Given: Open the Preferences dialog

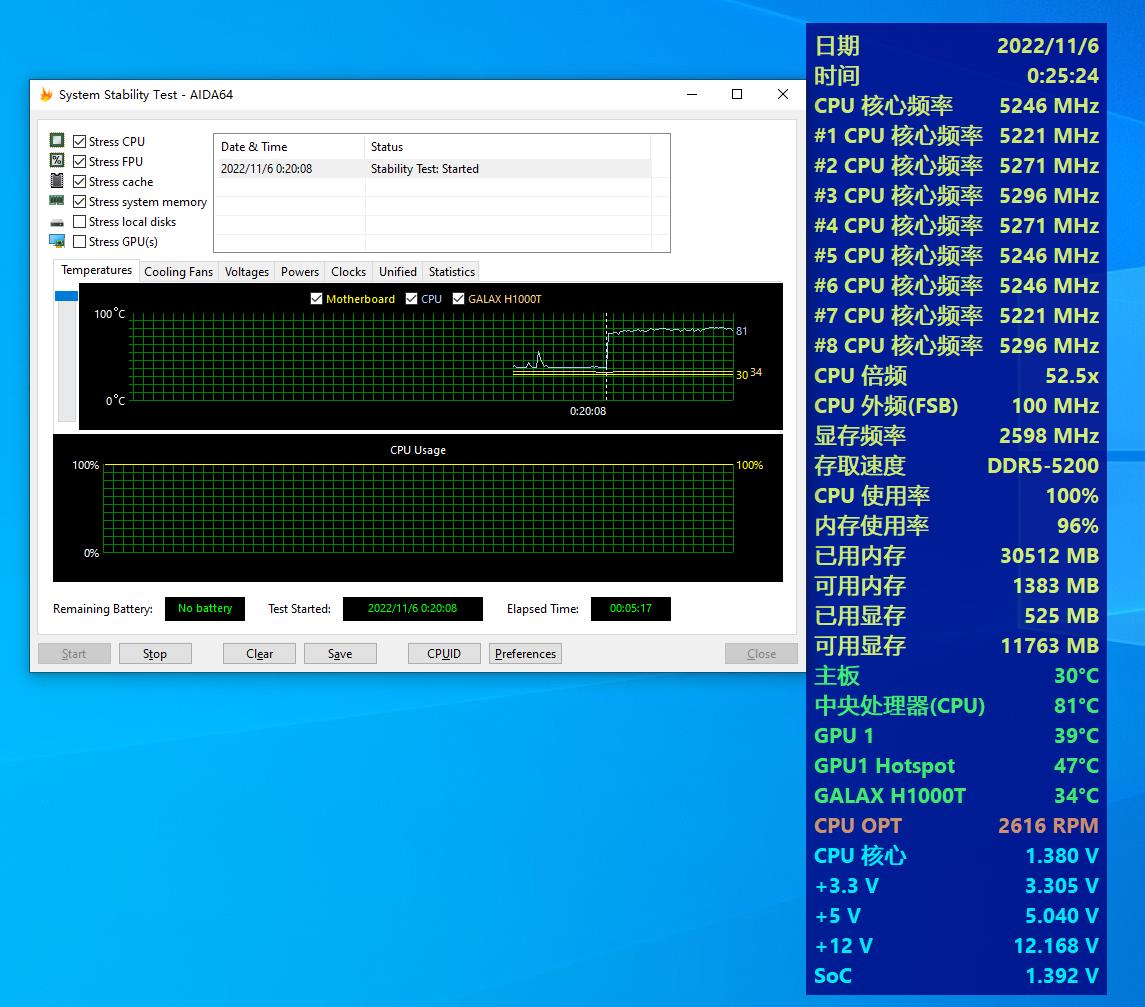Looking at the screenshot, I should point(525,654).
